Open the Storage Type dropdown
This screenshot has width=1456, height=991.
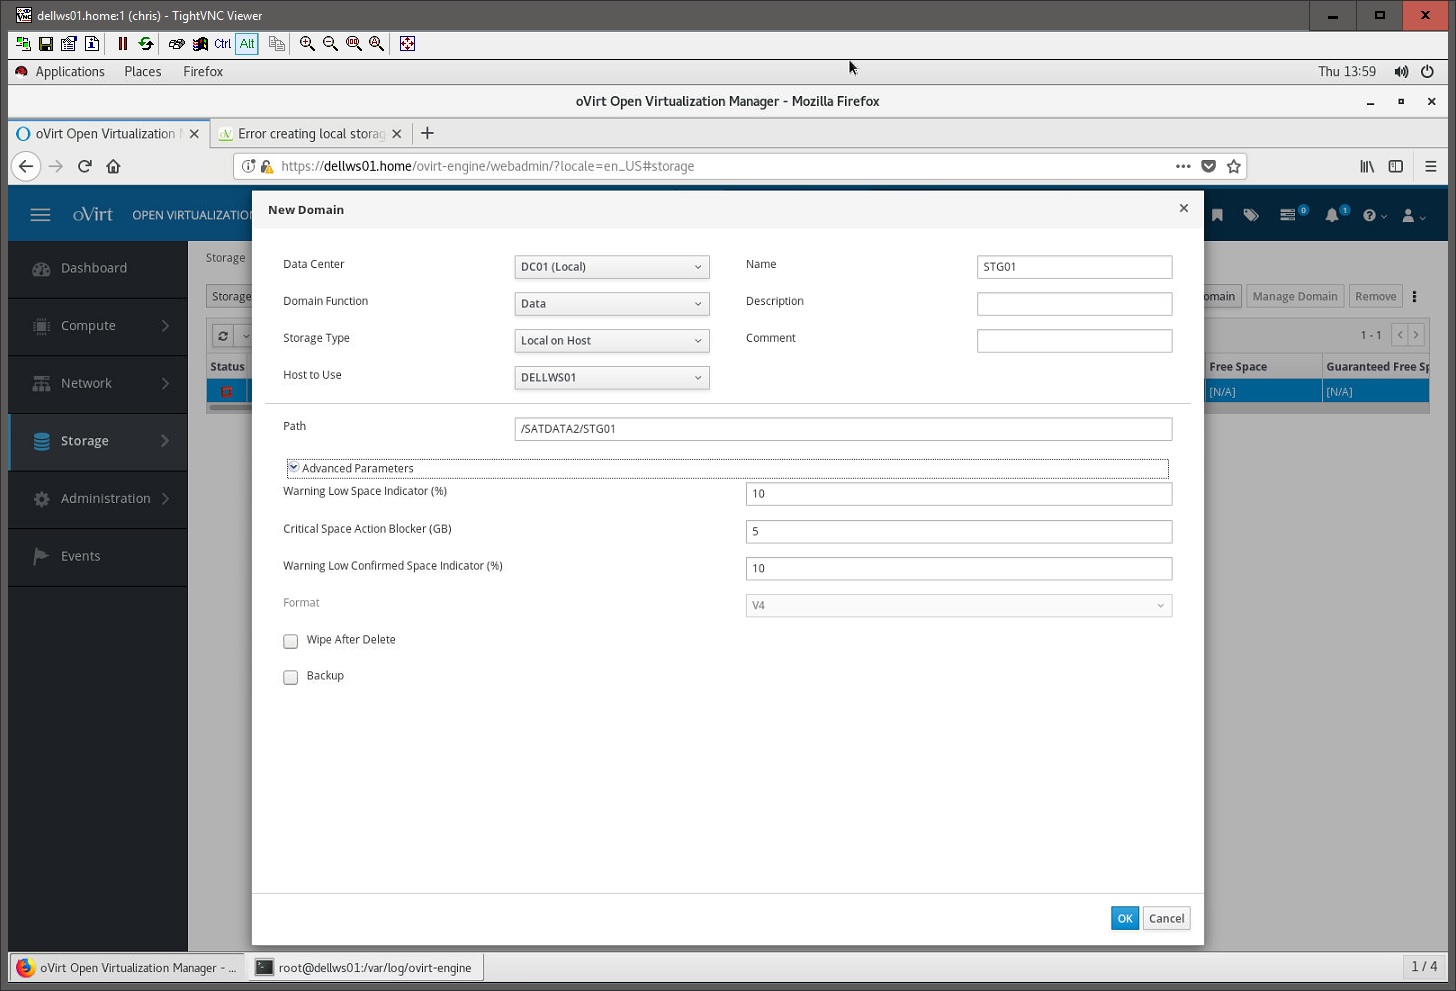click(x=611, y=341)
